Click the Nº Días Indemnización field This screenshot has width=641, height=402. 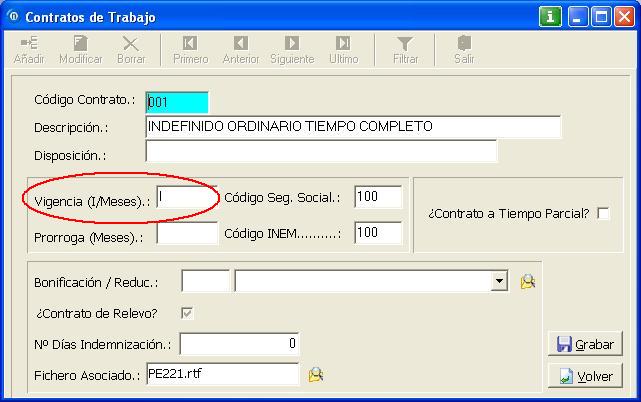(240, 344)
